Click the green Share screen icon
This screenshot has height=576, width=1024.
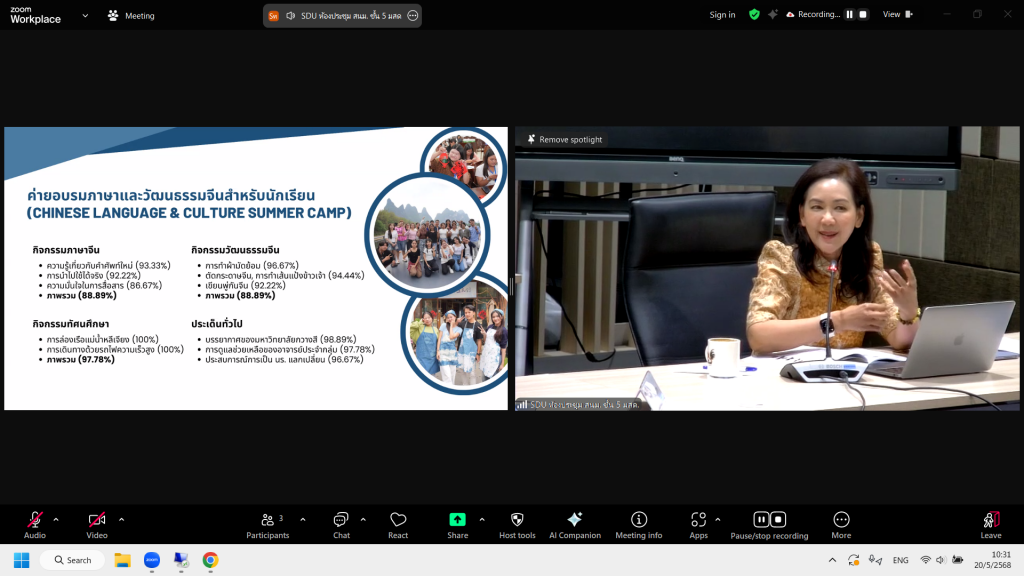click(457, 520)
